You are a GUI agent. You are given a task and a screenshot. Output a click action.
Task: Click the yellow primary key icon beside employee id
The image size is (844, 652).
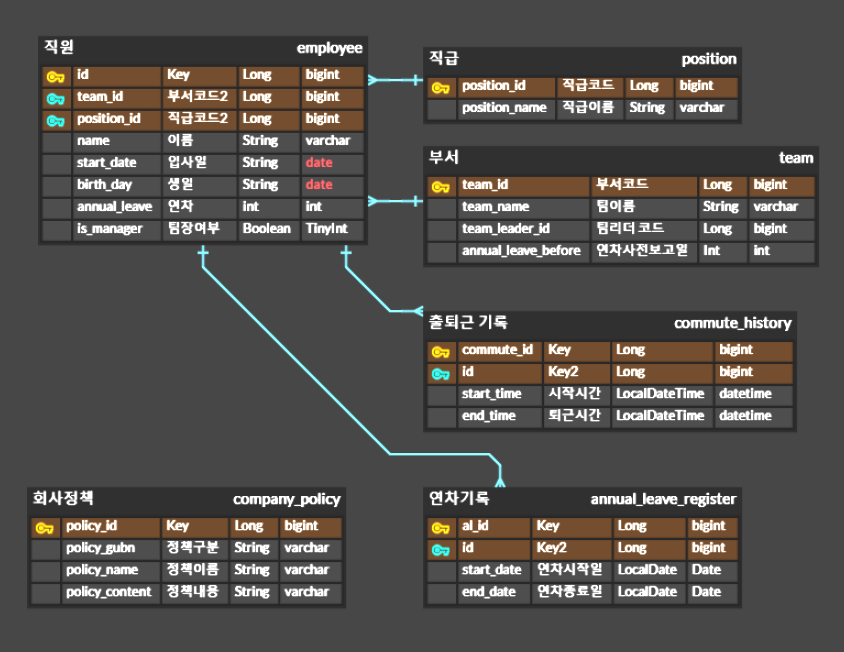pos(55,77)
